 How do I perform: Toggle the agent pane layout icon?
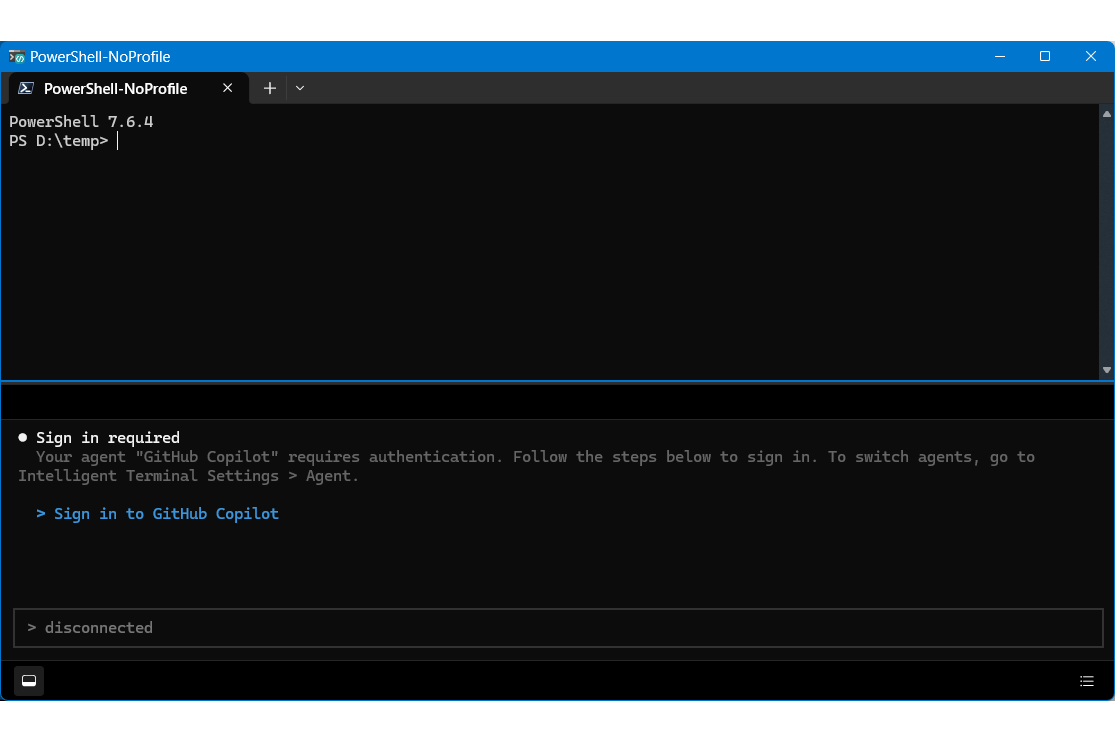(29, 680)
